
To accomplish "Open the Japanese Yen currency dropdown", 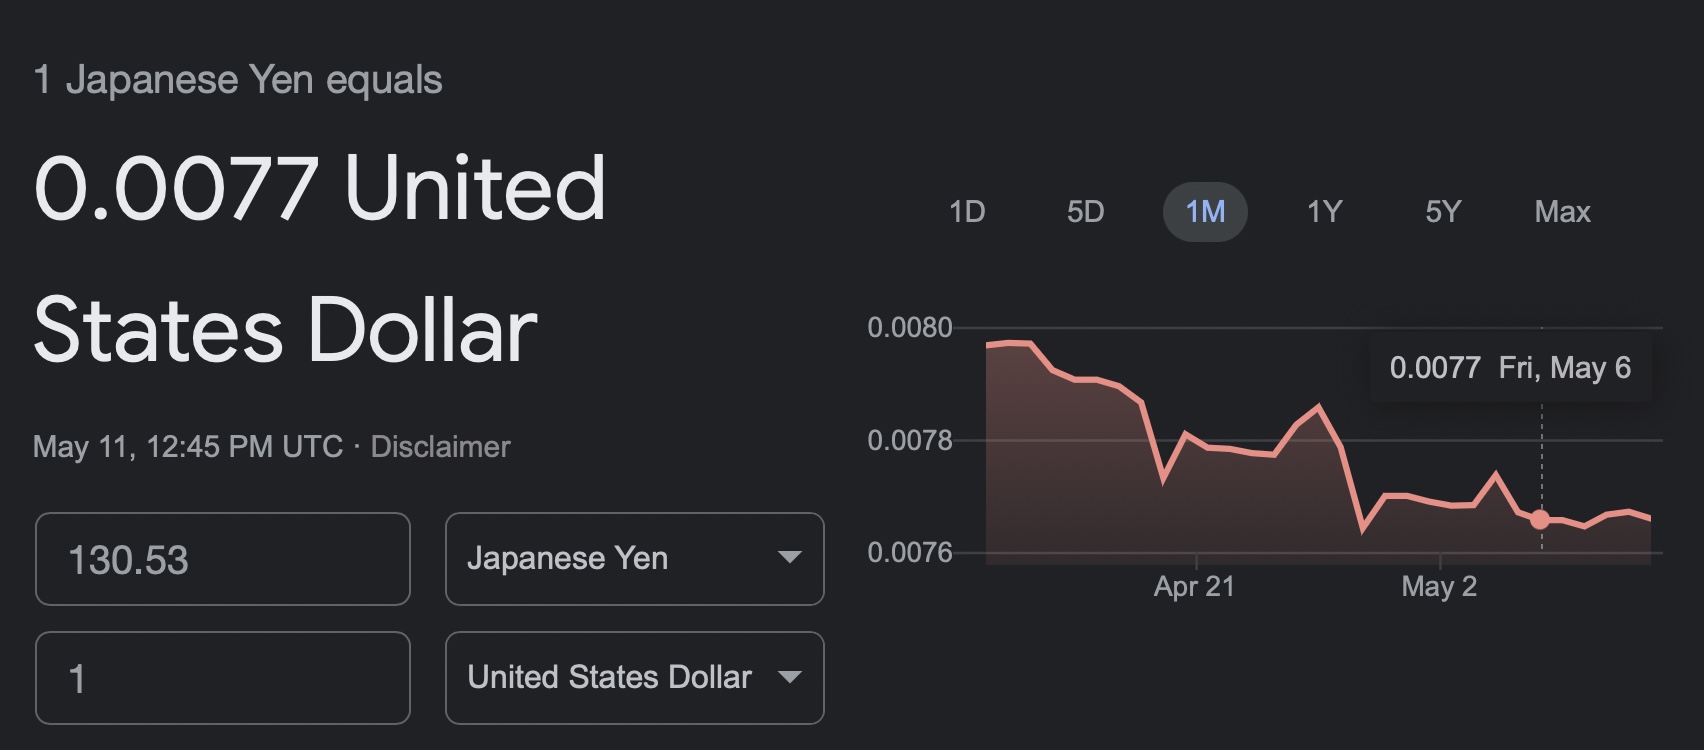I will click(635, 559).
